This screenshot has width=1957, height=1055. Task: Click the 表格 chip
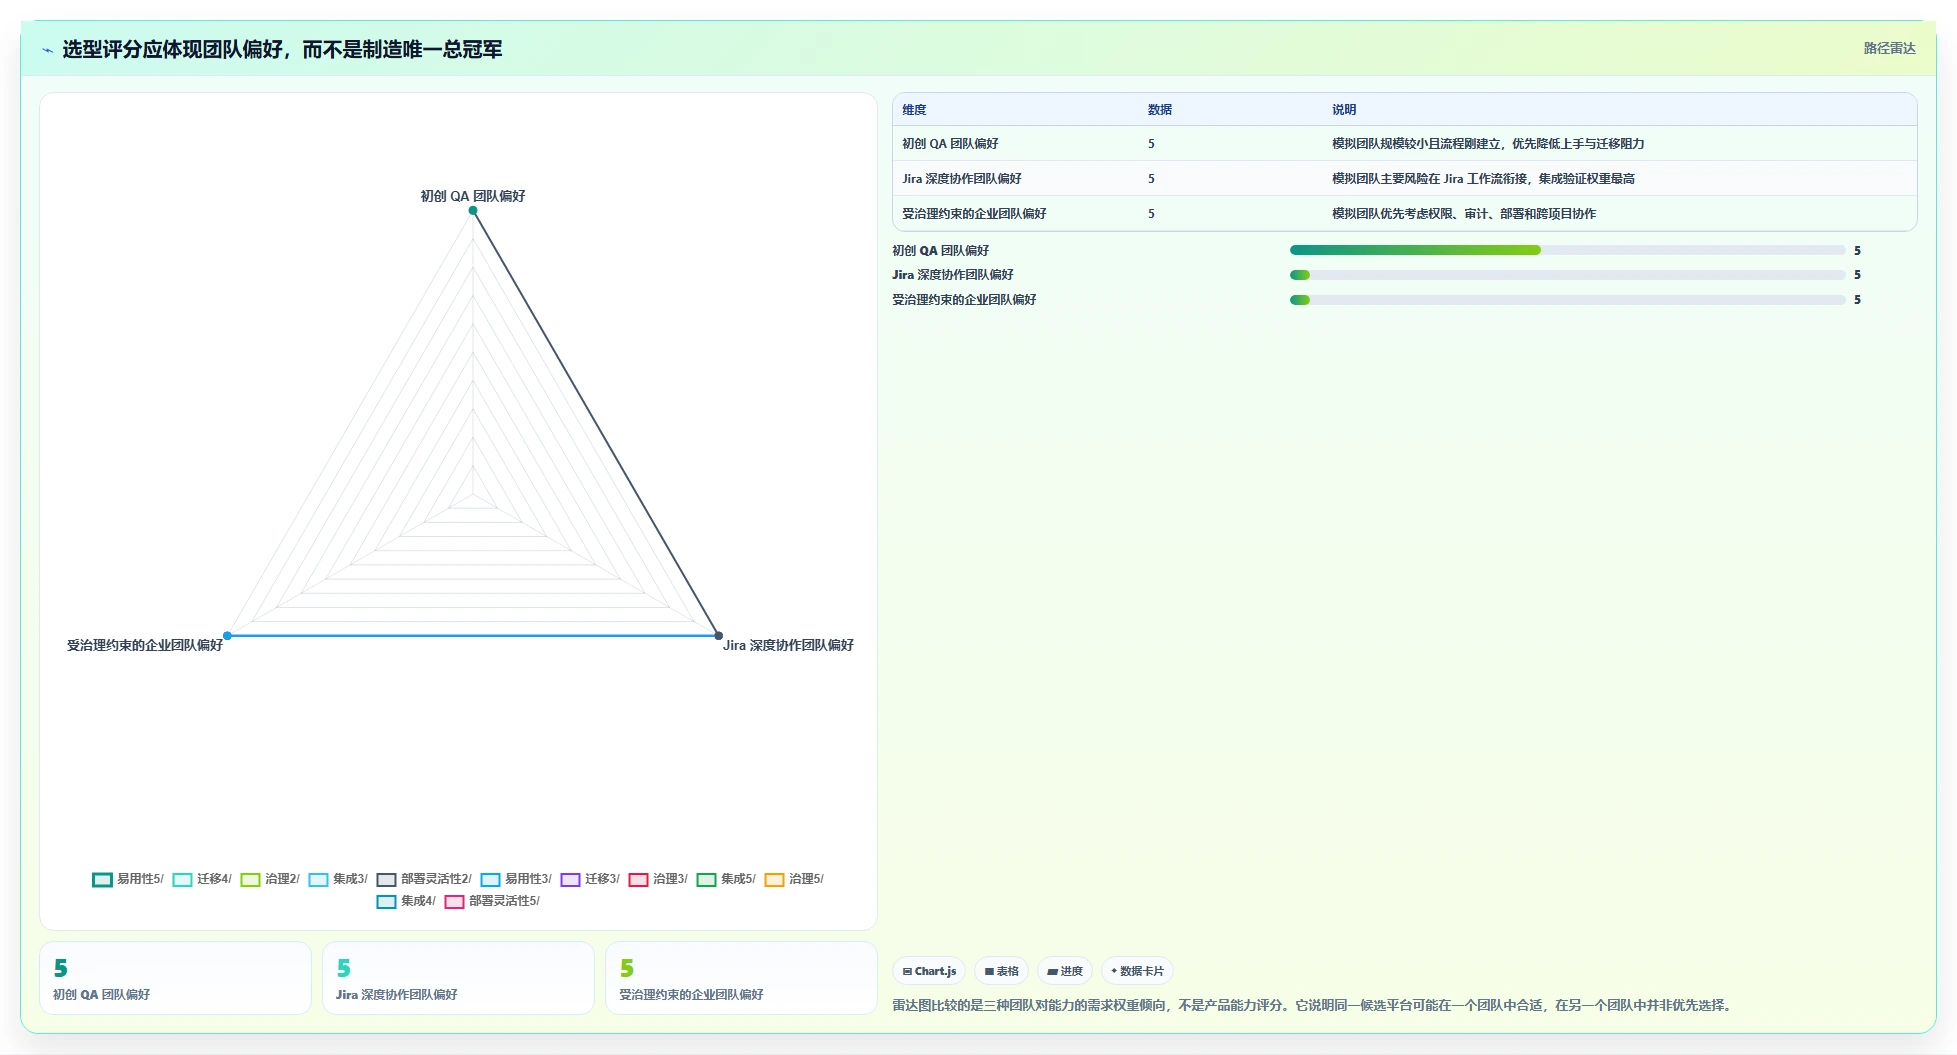[x=1001, y=971]
